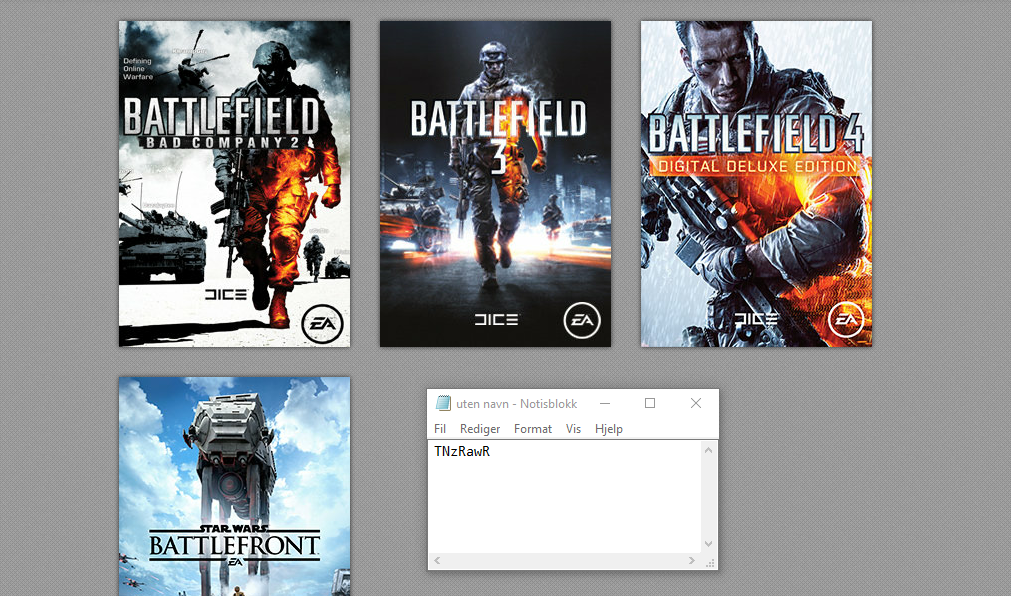Screen dimensions: 1011x596
Task: Maximize the Notisblokk window
Action: pos(650,404)
